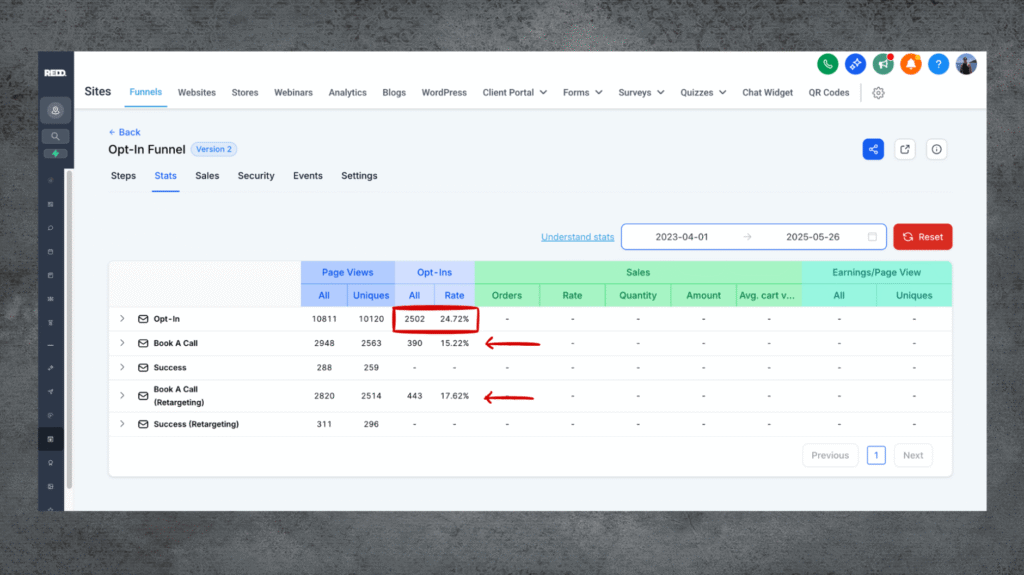Viewport: 1024px width, 575px height.
Task: Open the Websites menu item
Action: (197, 93)
